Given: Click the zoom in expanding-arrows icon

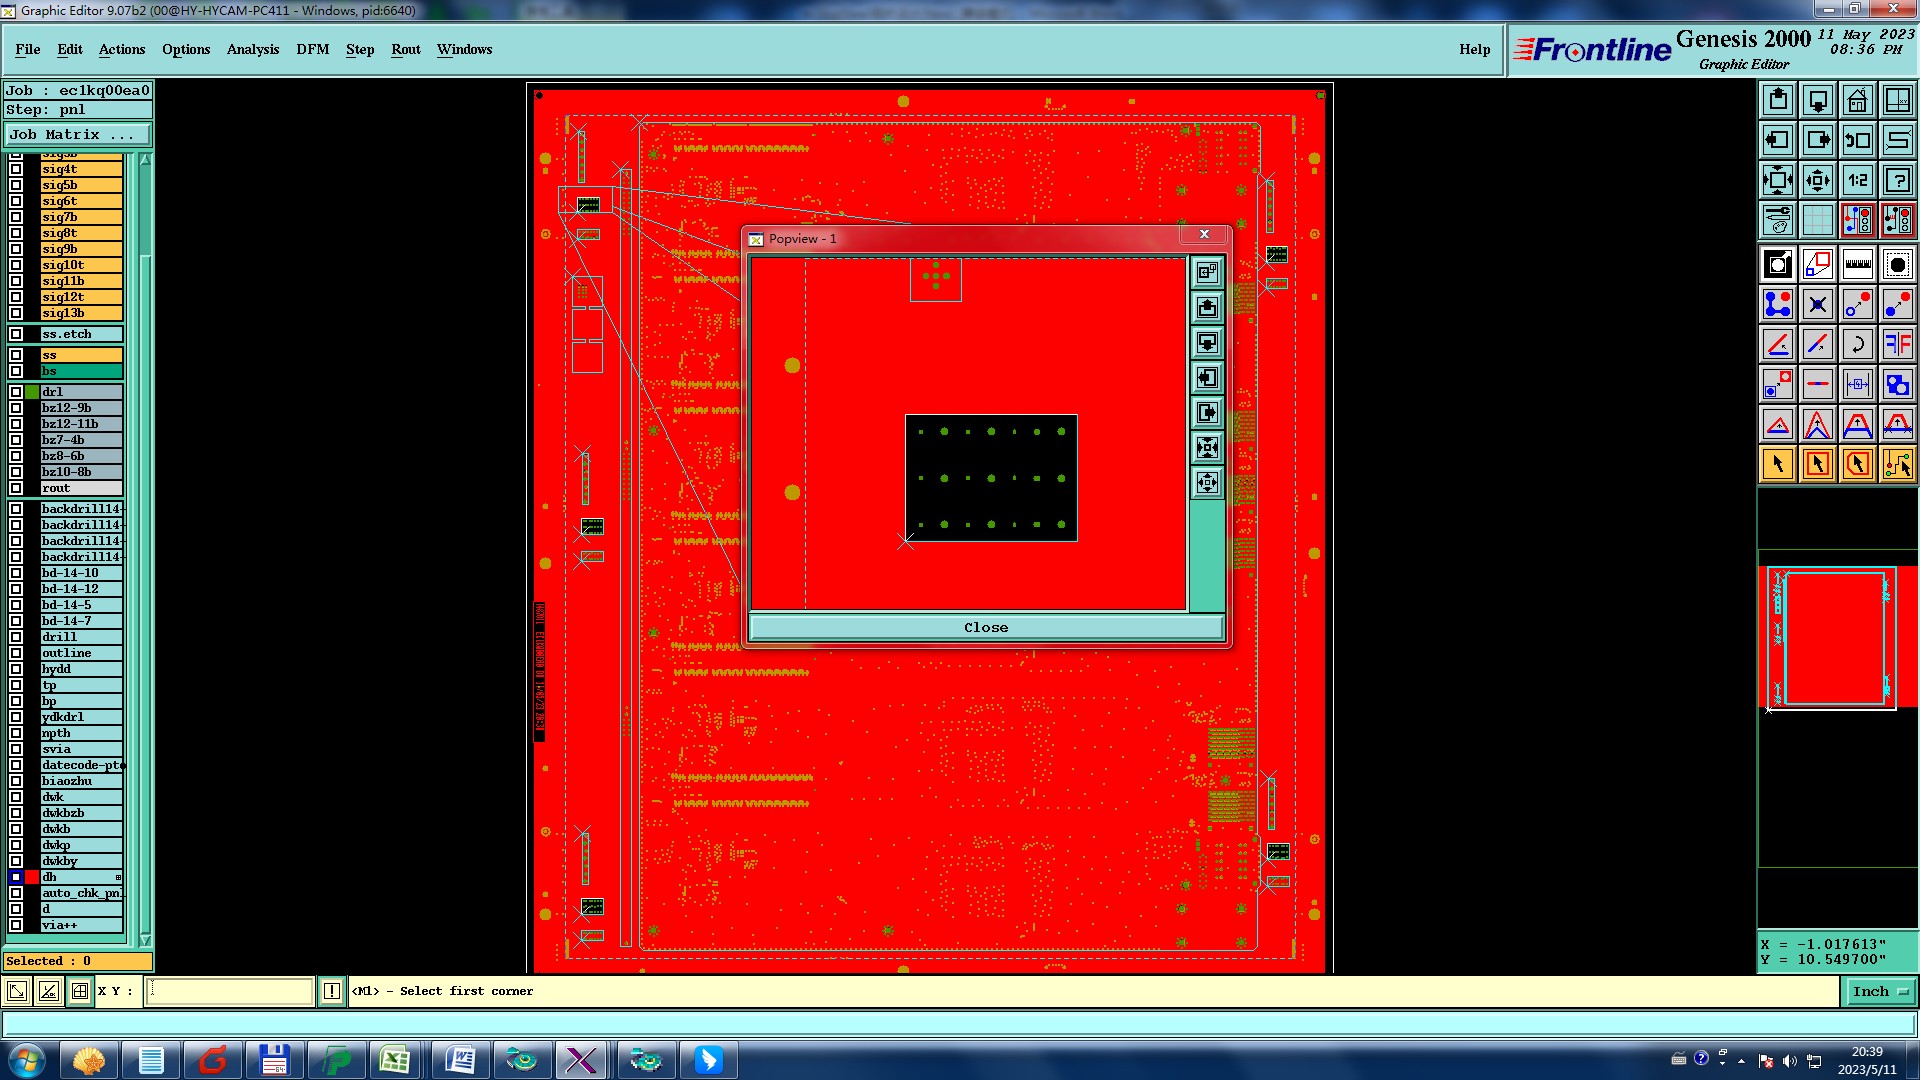Looking at the screenshot, I should click(x=1778, y=180).
